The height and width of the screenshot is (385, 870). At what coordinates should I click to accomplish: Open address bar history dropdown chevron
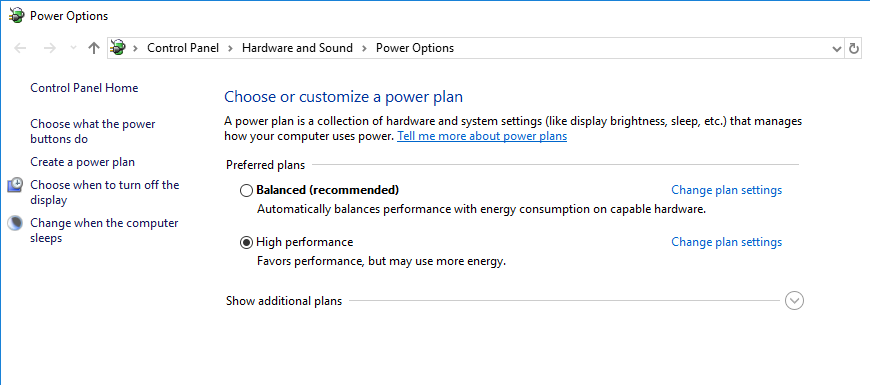(x=837, y=49)
